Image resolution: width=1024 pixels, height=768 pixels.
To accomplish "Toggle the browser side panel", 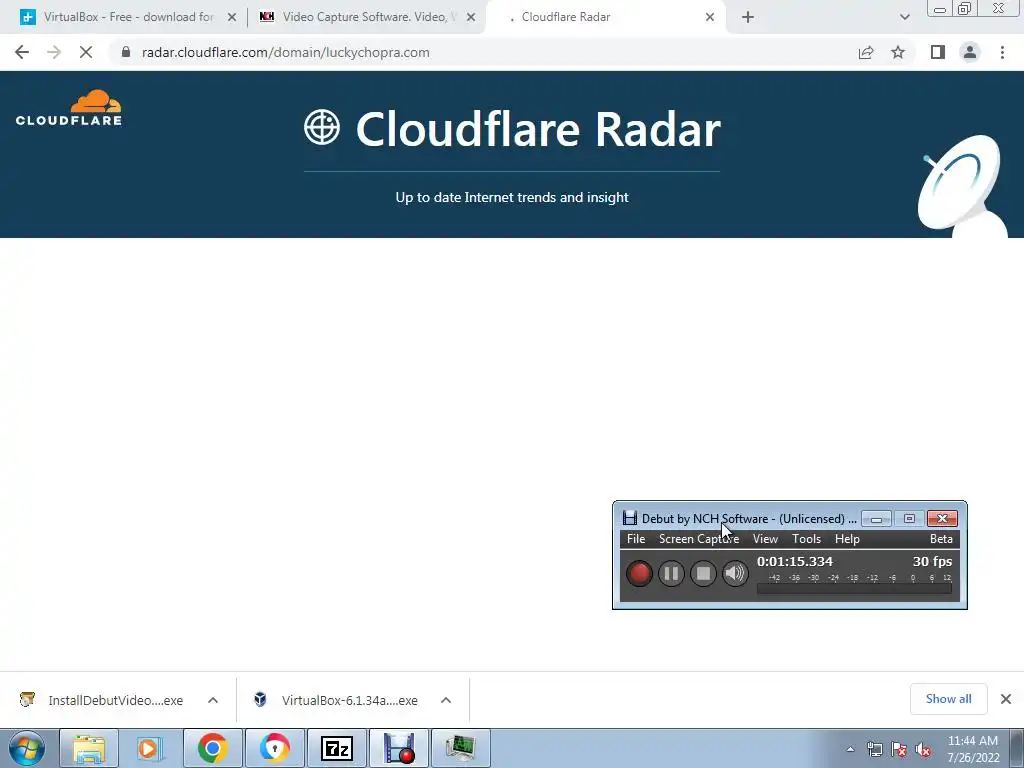I will 938,52.
